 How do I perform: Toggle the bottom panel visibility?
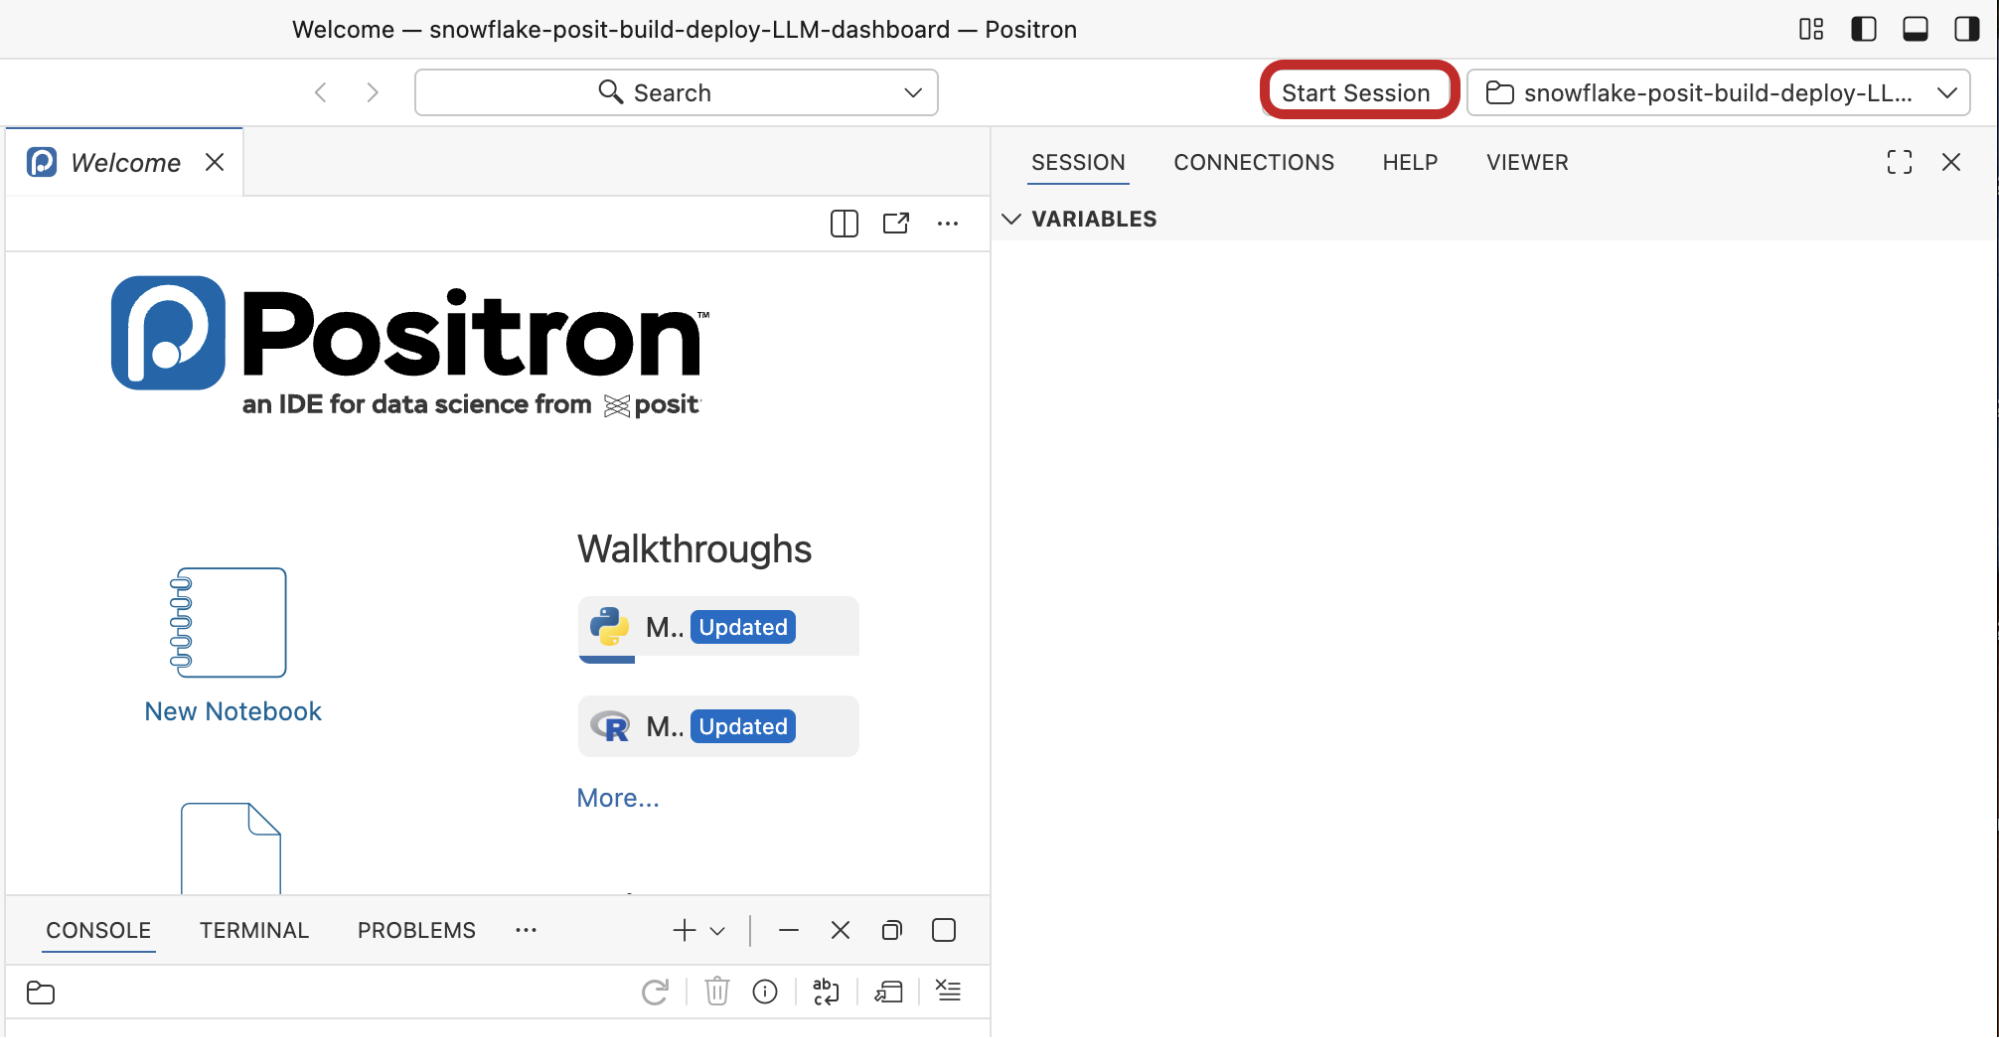1915,29
